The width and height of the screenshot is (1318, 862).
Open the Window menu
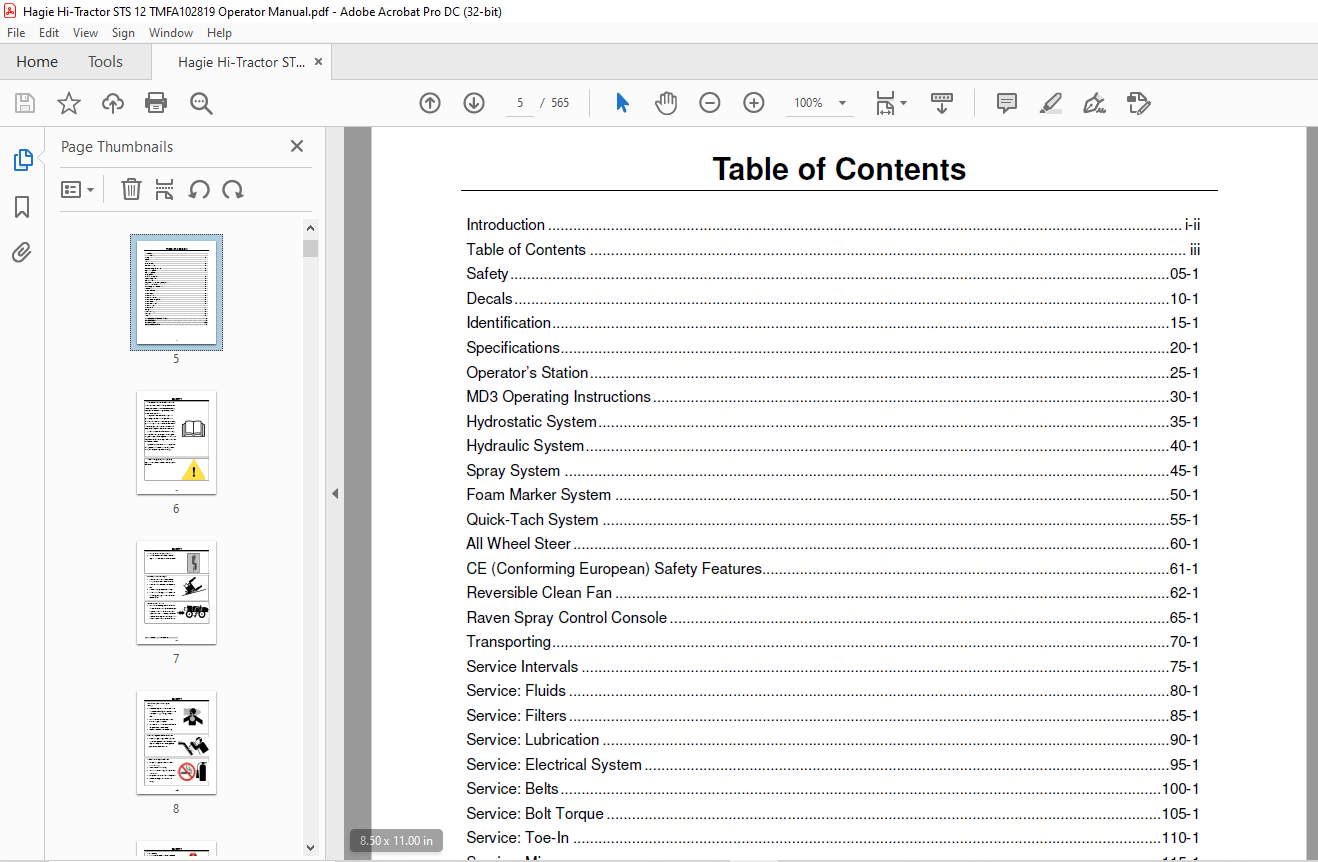click(171, 33)
